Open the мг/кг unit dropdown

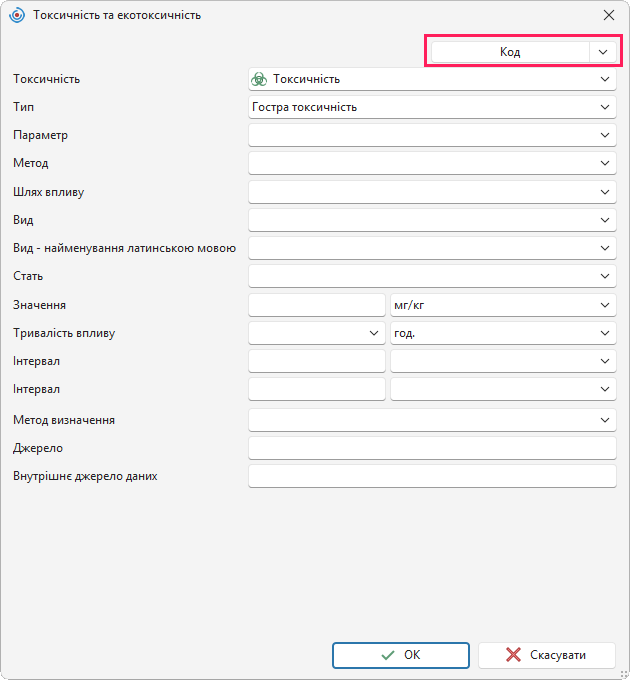[503, 305]
